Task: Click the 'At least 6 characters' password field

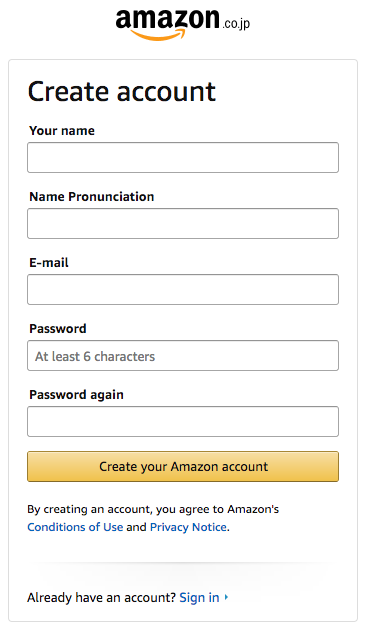Action: coord(183,355)
